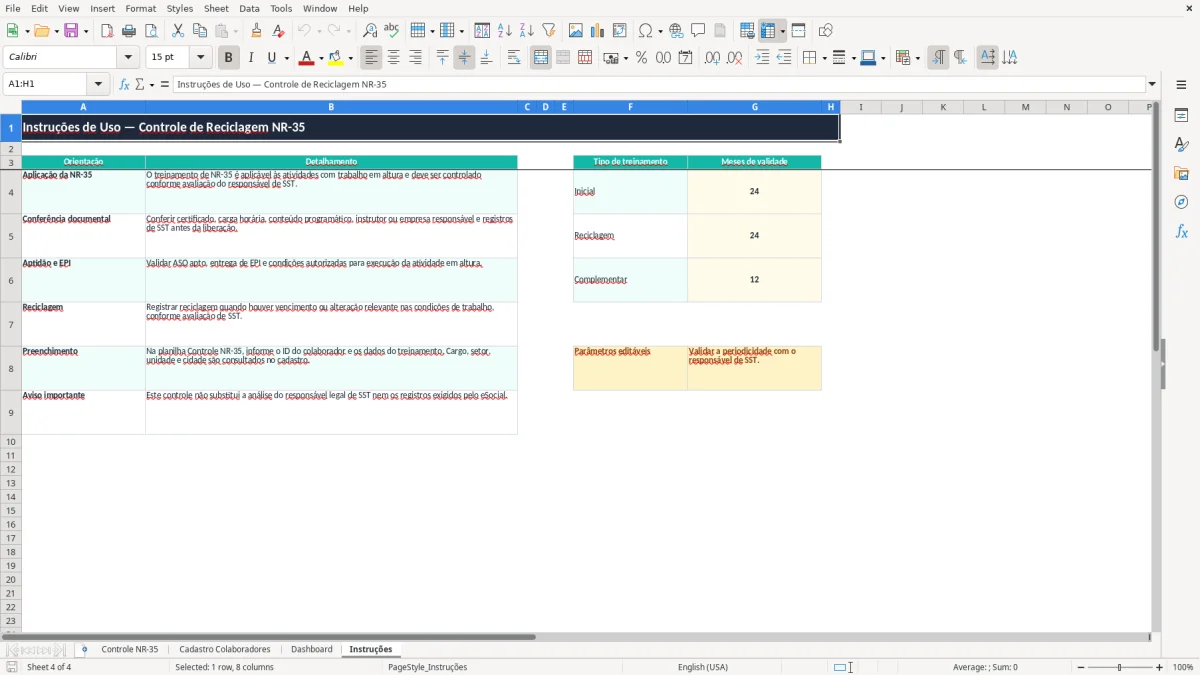Sort descending with the Z-A icon
Image resolution: width=1200 pixels, height=675 pixels.
[x=527, y=31]
